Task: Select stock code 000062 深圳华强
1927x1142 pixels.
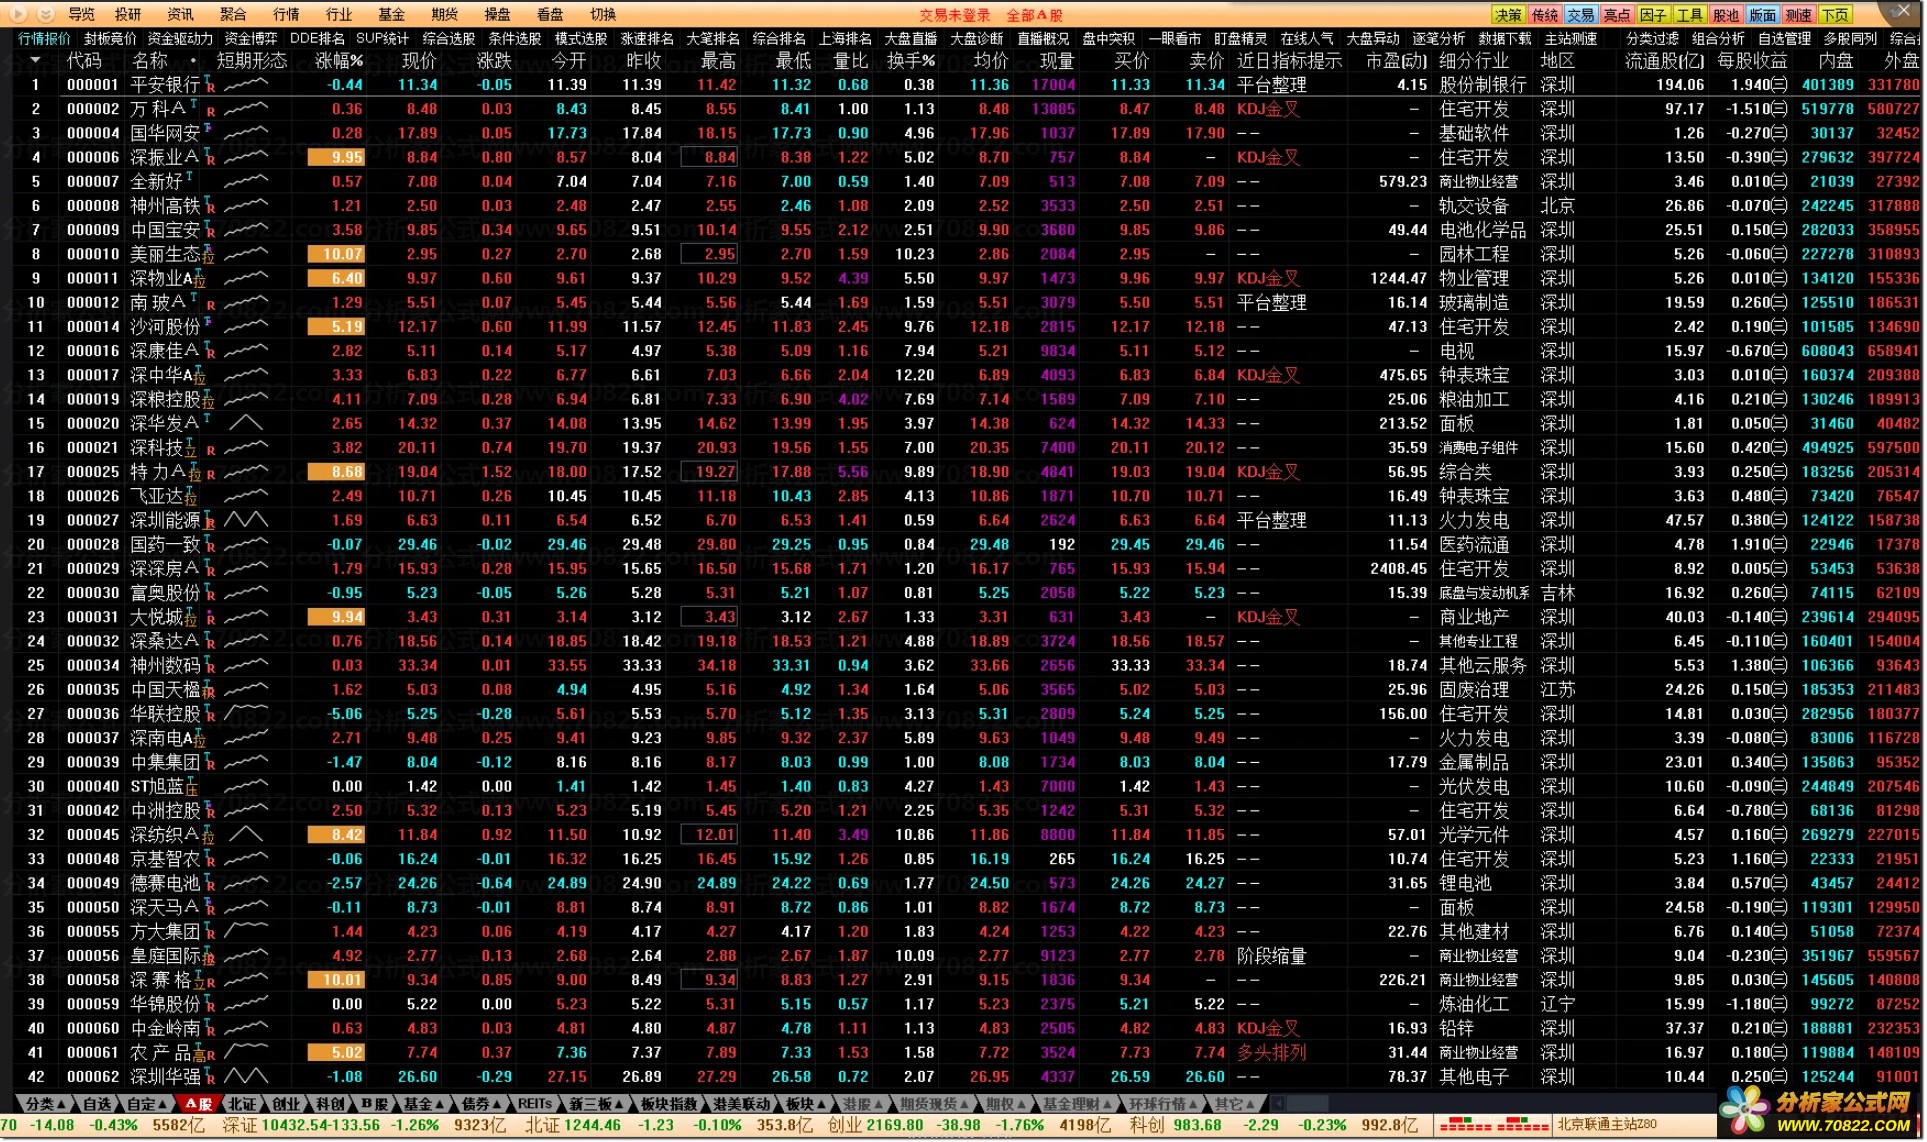Action: click(92, 1077)
